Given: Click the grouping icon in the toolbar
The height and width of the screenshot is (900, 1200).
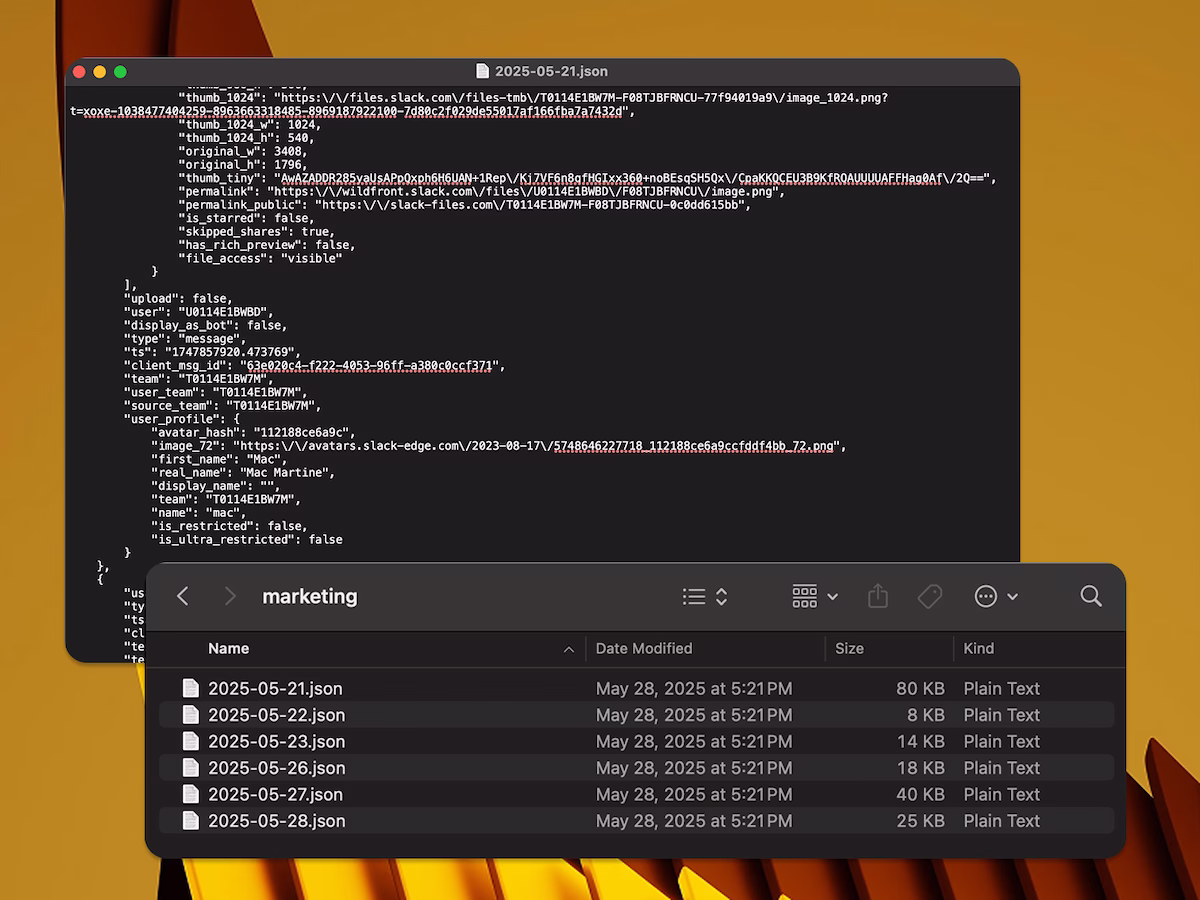Looking at the screenshot, I should (x=805, y=596).
